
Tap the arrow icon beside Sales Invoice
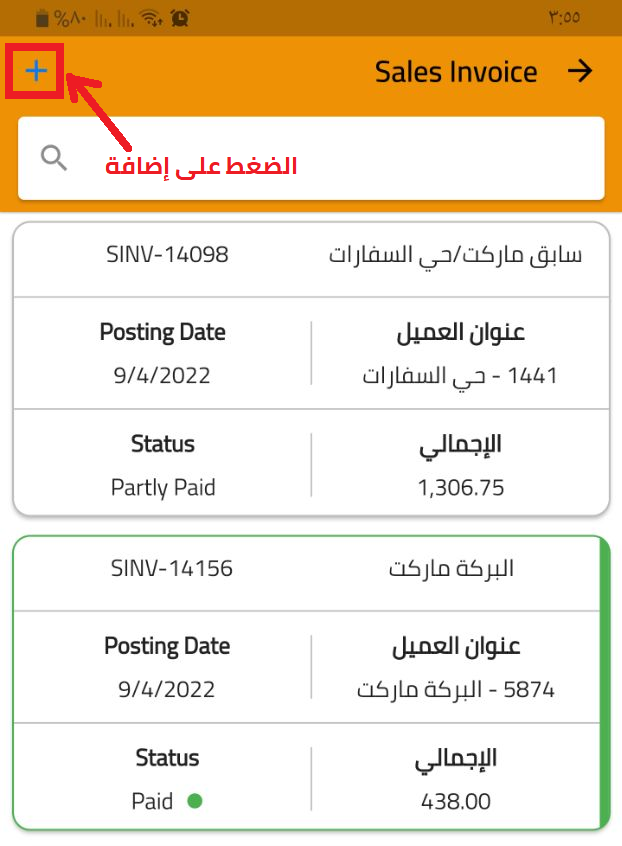pos(580,71)
